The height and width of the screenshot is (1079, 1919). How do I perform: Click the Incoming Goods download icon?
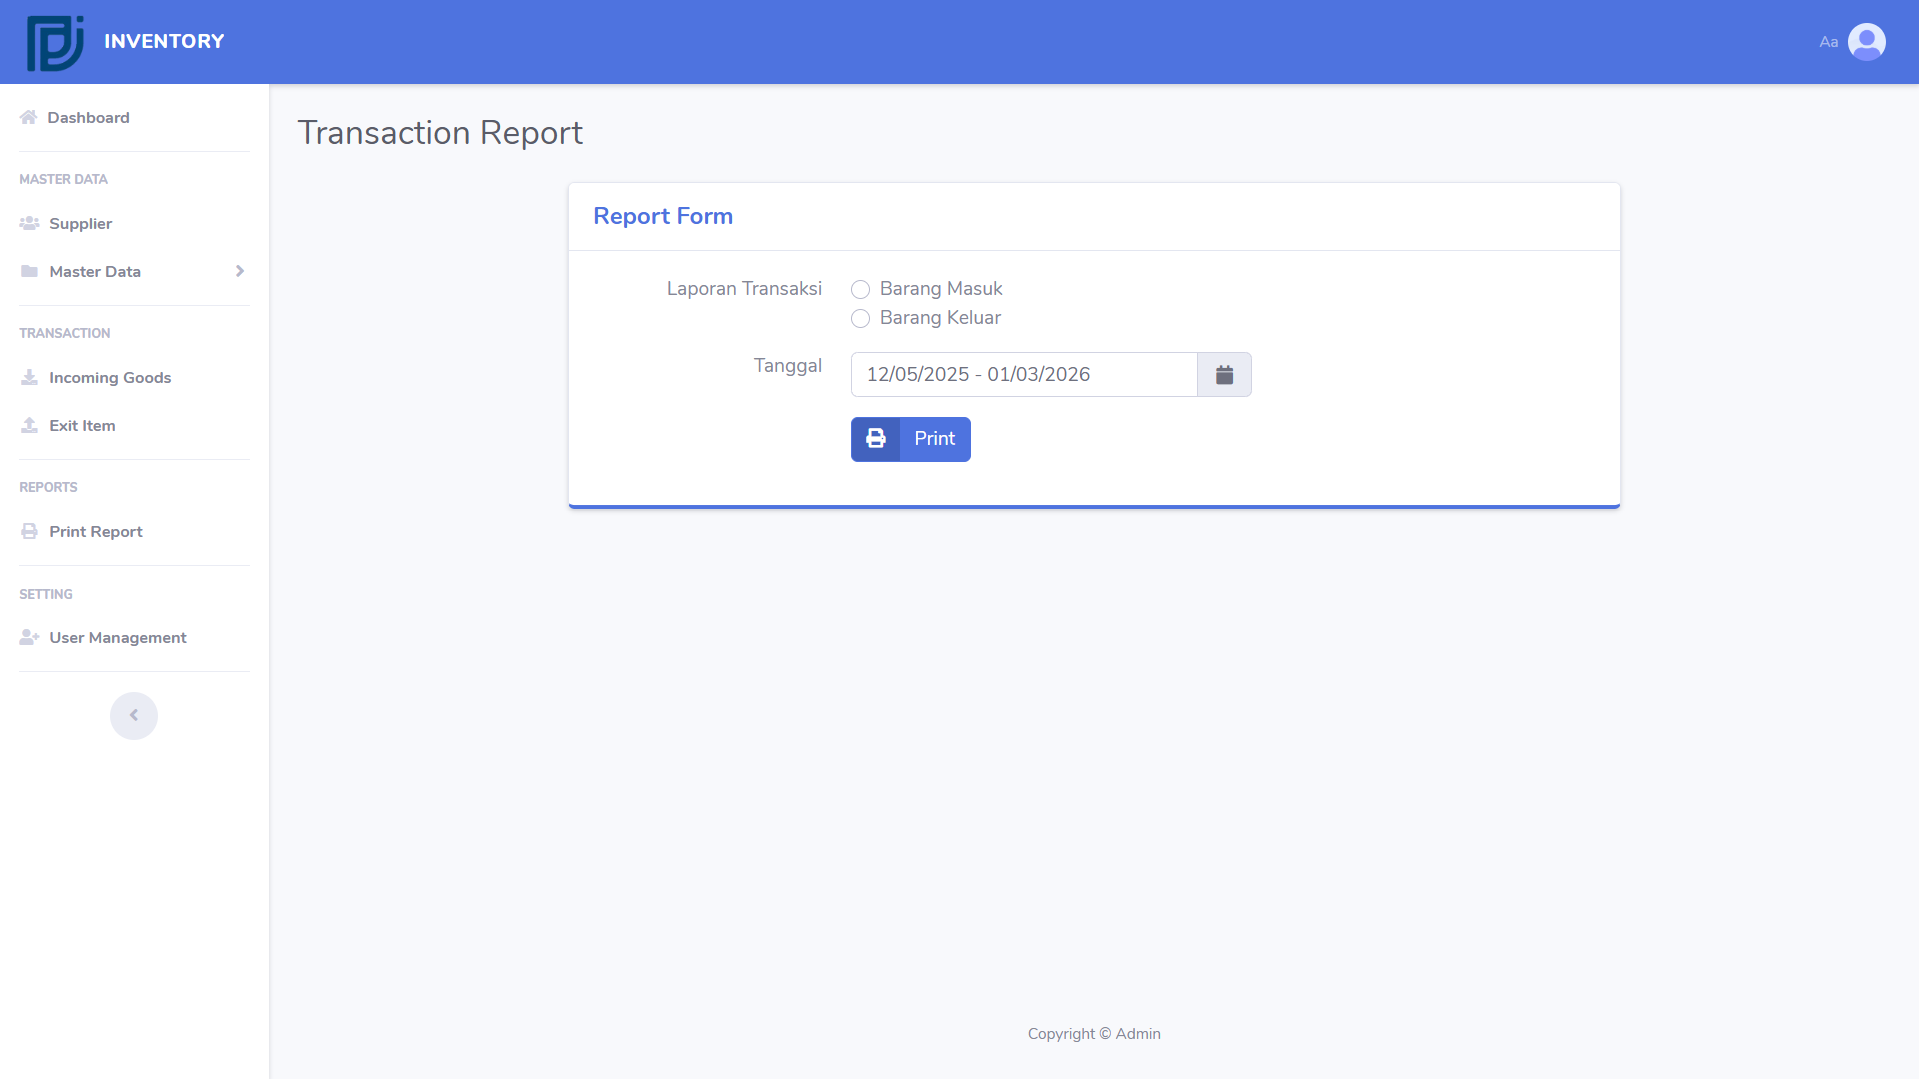point(29,378)
